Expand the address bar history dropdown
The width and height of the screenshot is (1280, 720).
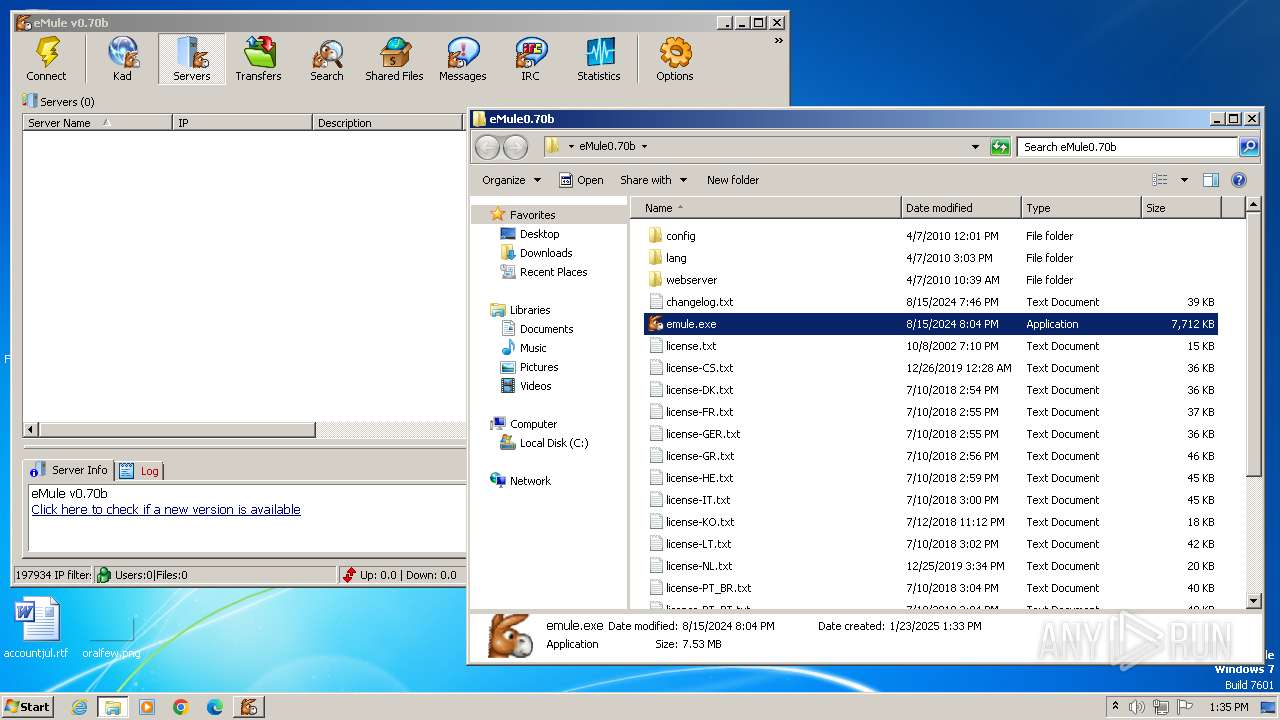click(976, 147)
